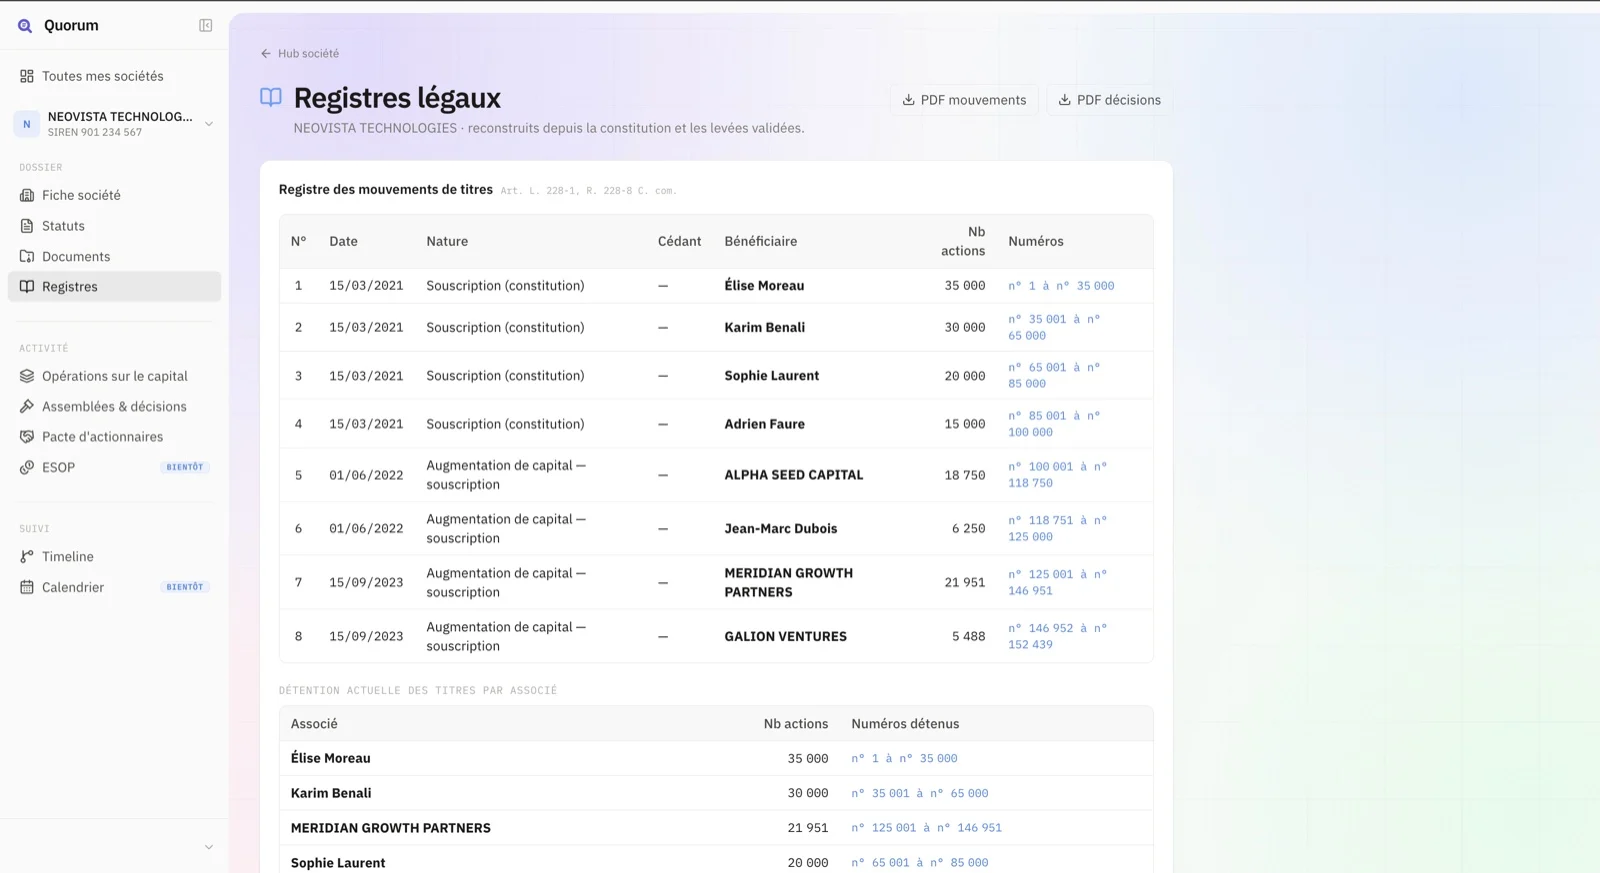Viewport: 1600px width, 873px height.
Task: Click the Registres book icon in sidebar
Action: coord(27,287)
